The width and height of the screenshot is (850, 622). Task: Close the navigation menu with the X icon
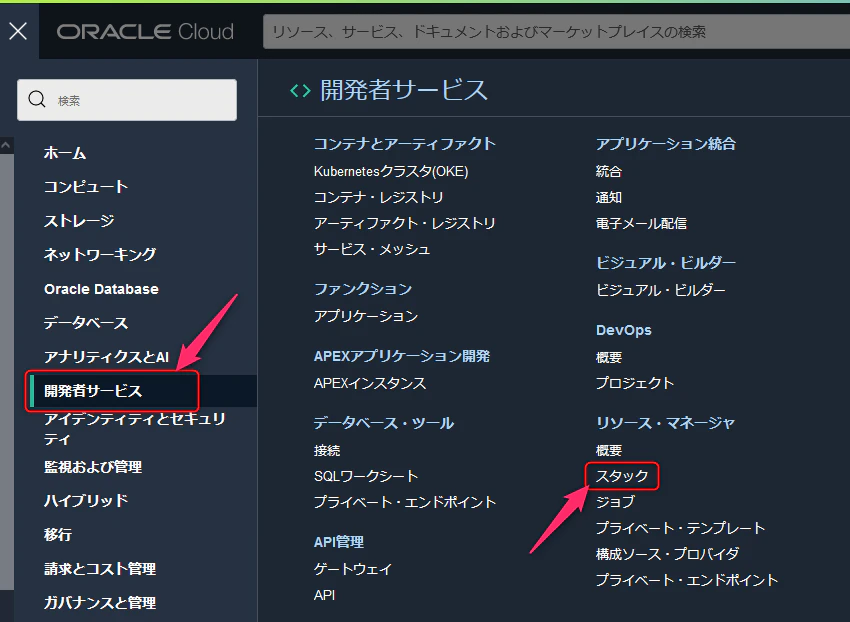pyautogui.click(x=18, y=31)
